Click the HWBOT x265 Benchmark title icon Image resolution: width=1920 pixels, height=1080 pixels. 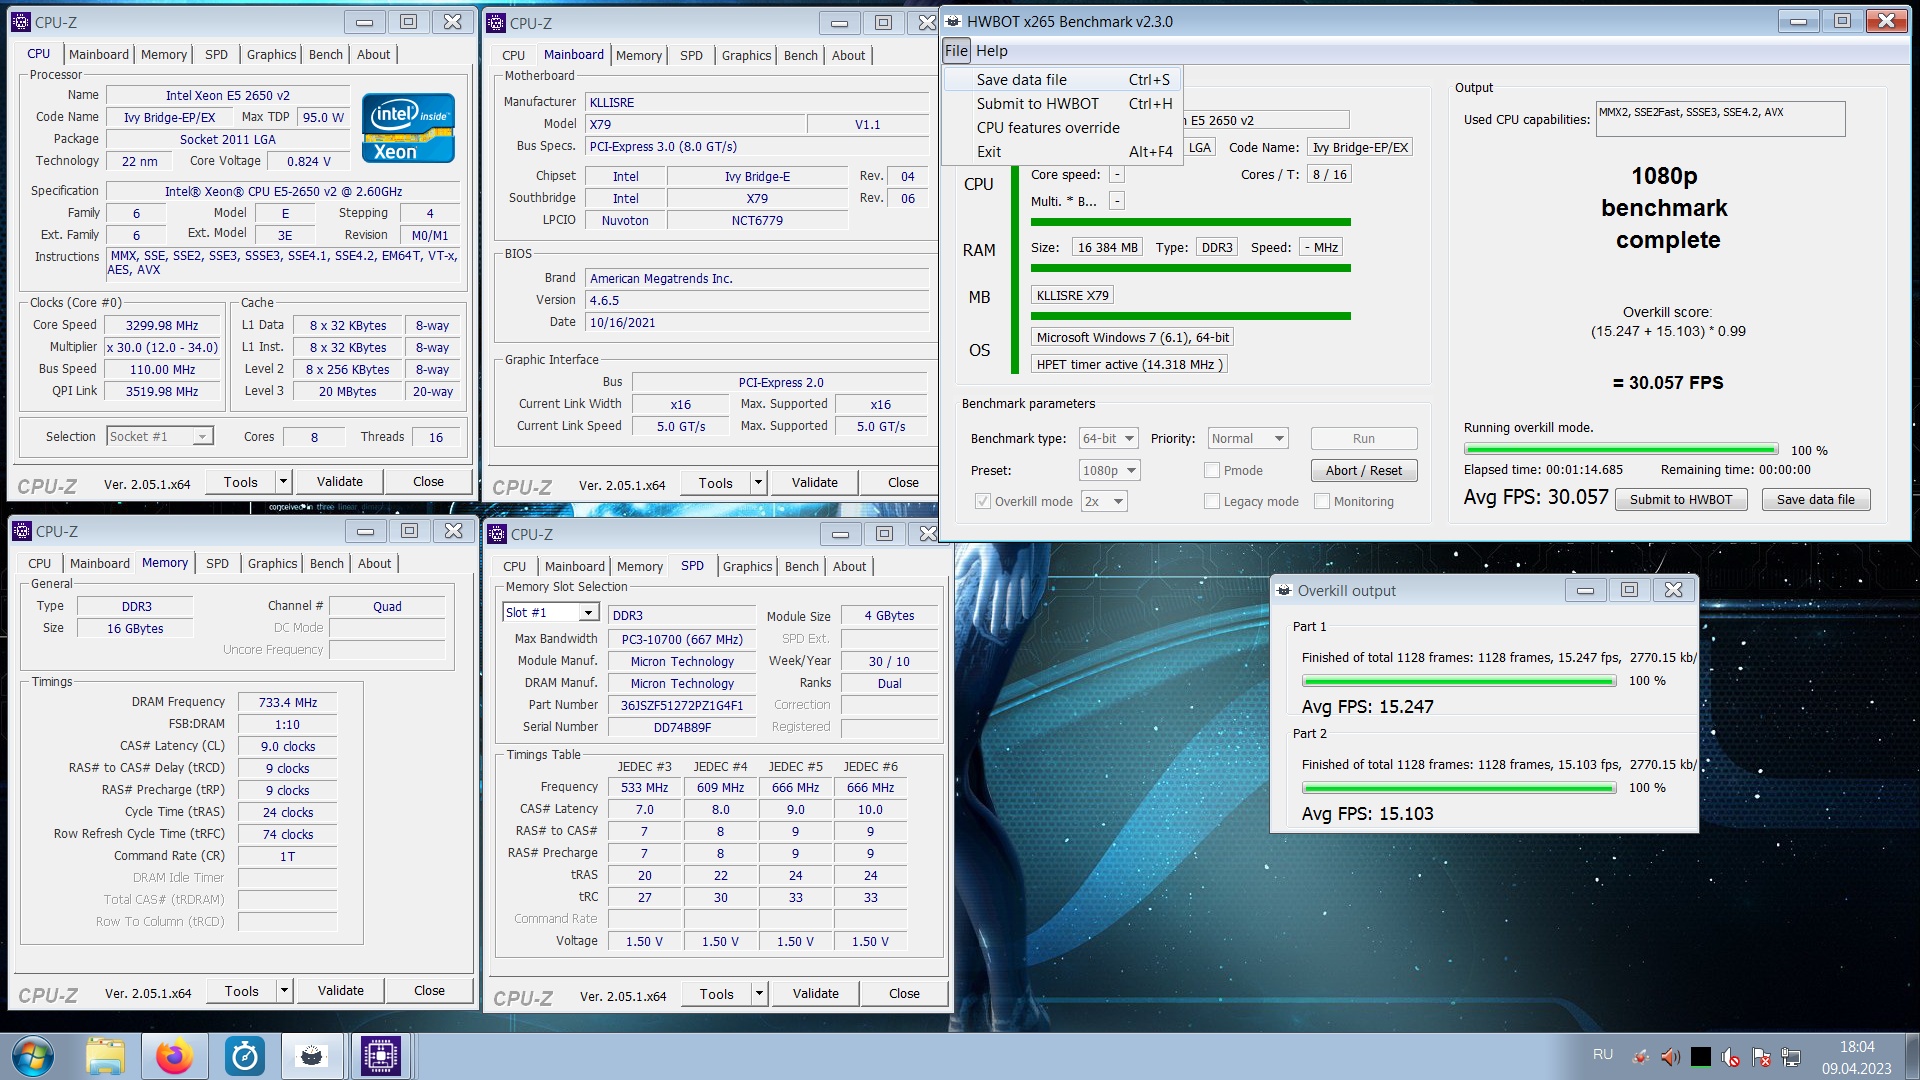pyautogui.click(x=953, y=21)
